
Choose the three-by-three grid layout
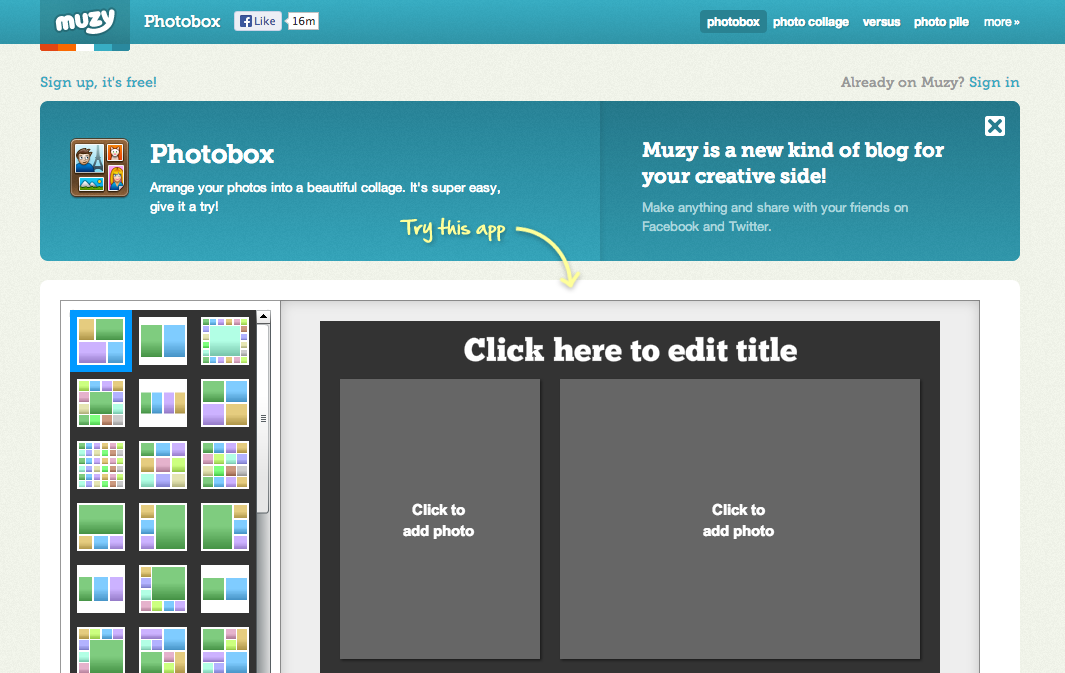click(163, 465)
